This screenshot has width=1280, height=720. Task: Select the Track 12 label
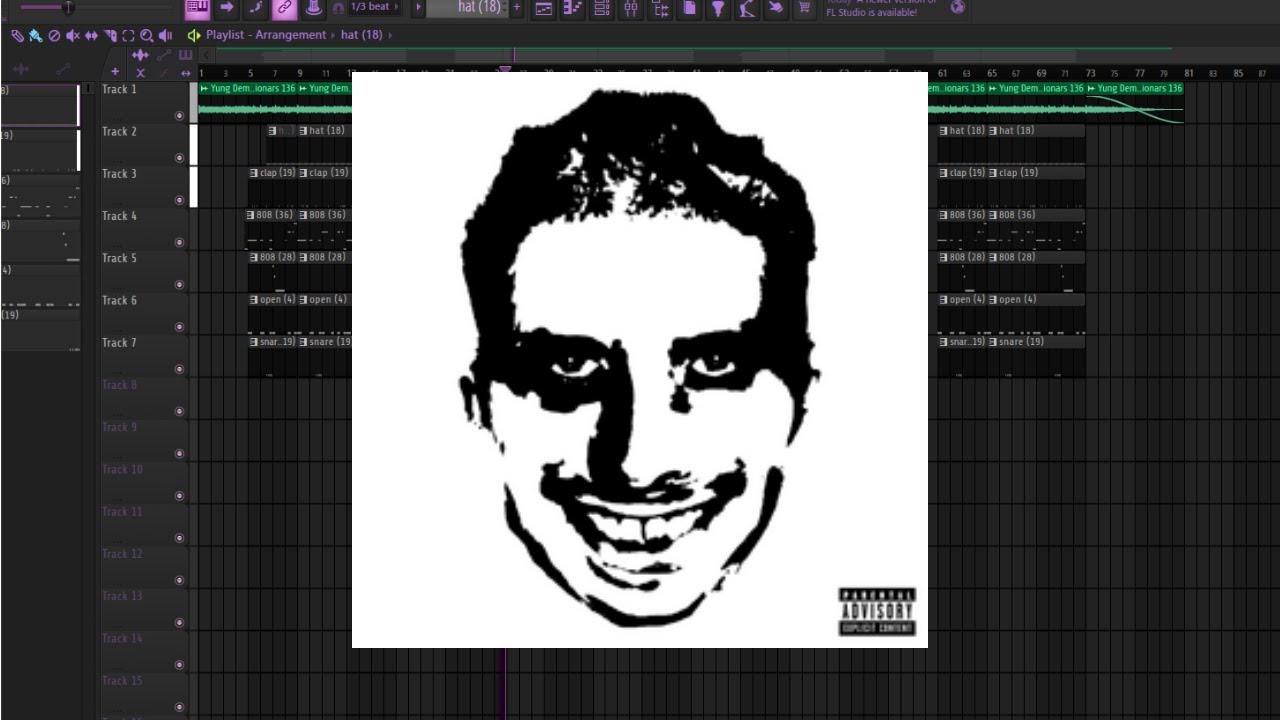[122, 554]
